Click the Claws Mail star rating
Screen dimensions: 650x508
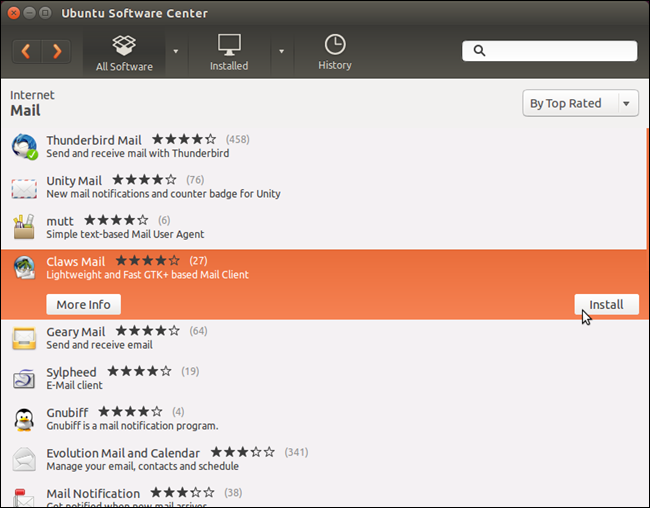pyautogui.click(x=147, y=260)
